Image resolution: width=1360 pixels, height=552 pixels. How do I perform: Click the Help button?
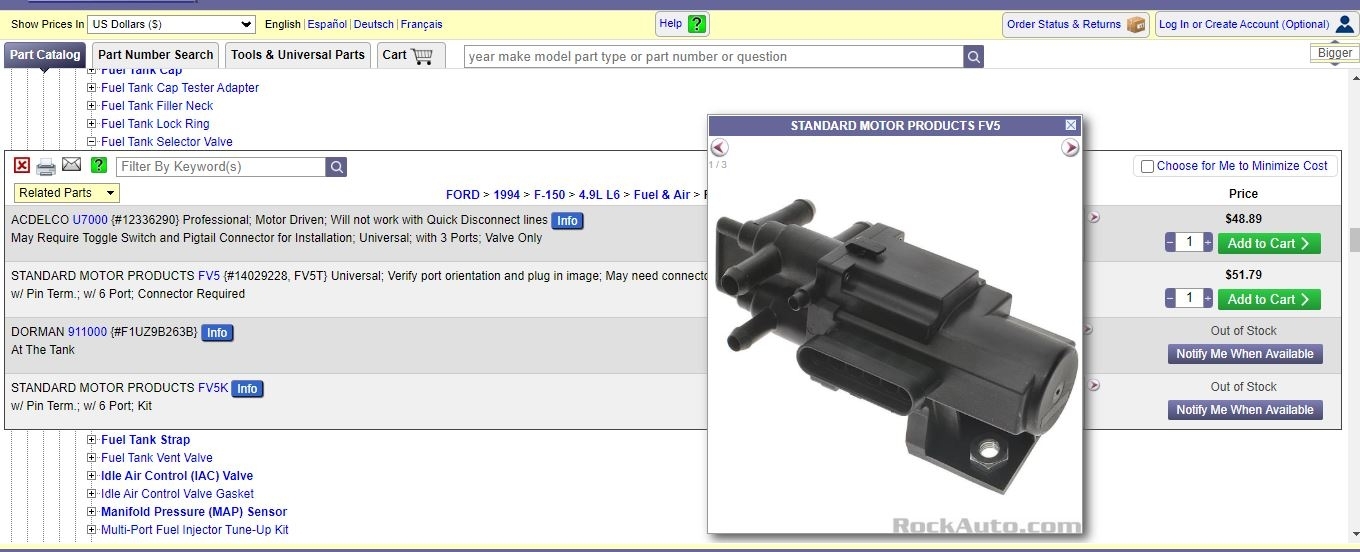point(683,24)
